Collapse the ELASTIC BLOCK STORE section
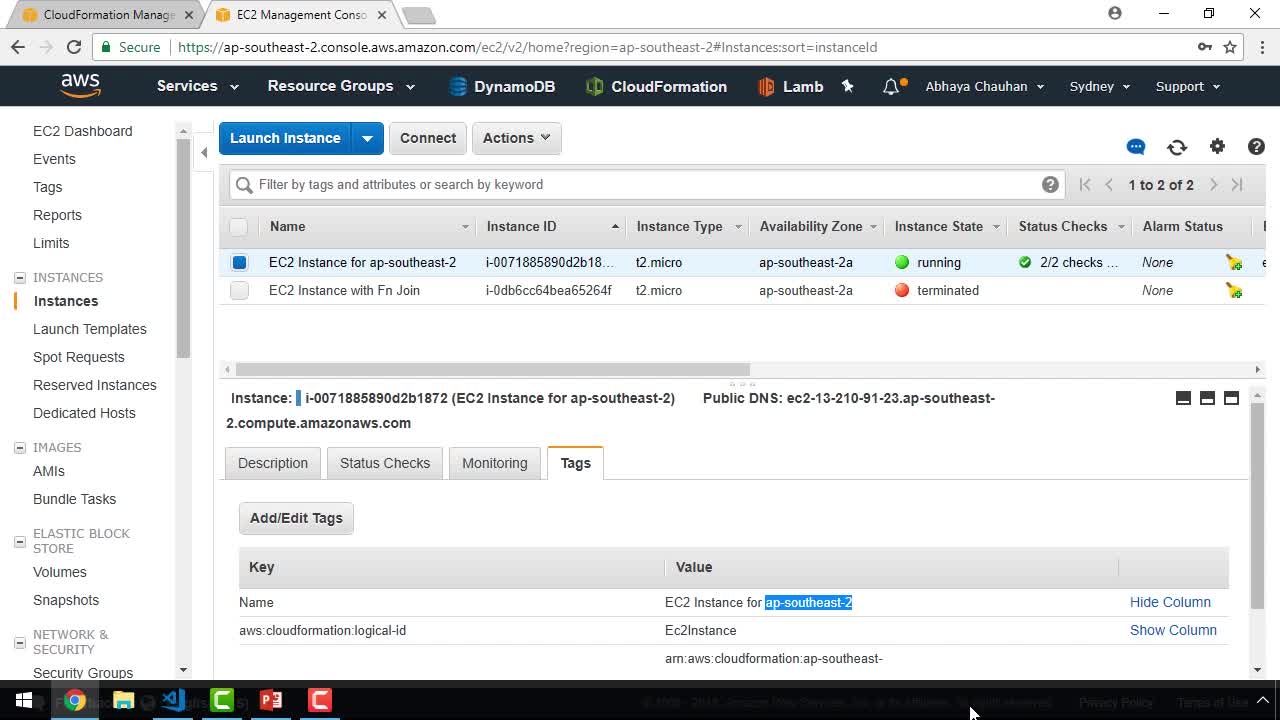The image size is (1280, 720). tap(19, 541)
